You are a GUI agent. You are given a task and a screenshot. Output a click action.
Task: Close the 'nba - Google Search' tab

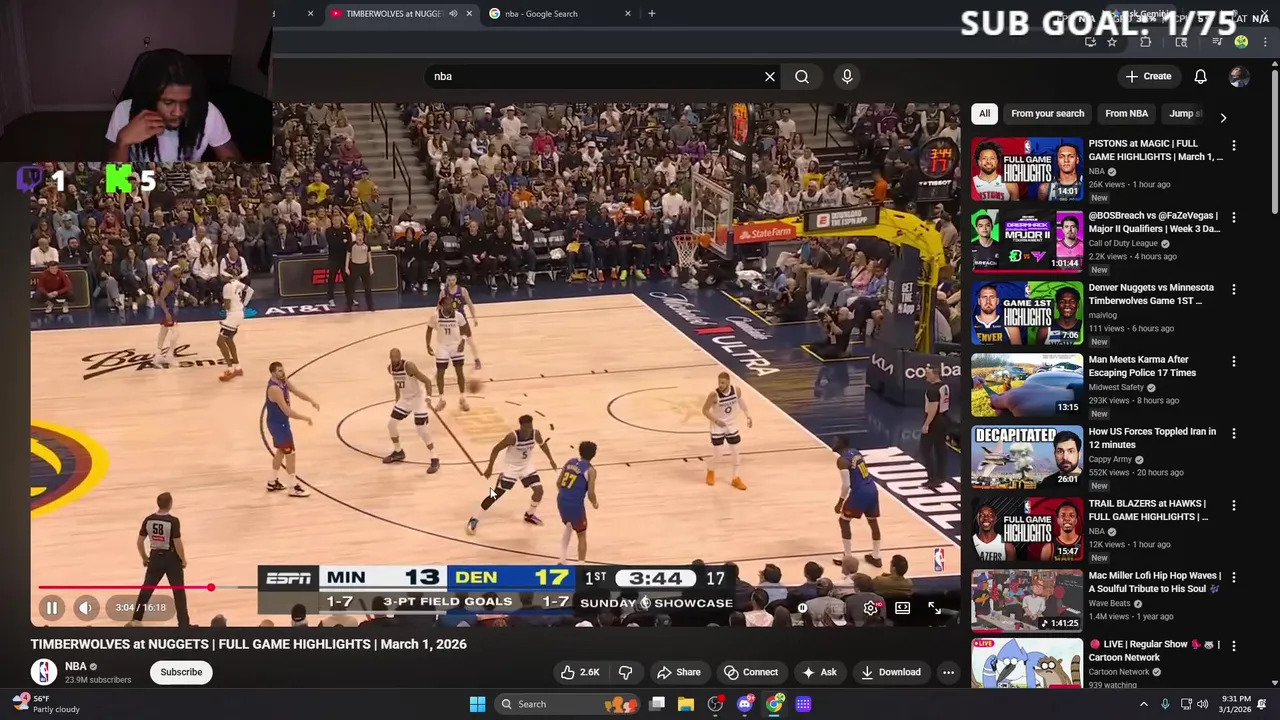pyautogui.click(x=628, y=14)
